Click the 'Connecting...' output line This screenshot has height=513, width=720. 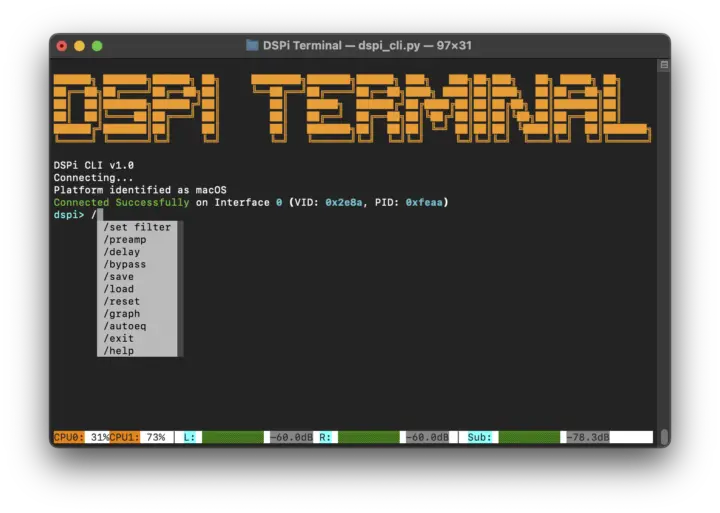93,178
